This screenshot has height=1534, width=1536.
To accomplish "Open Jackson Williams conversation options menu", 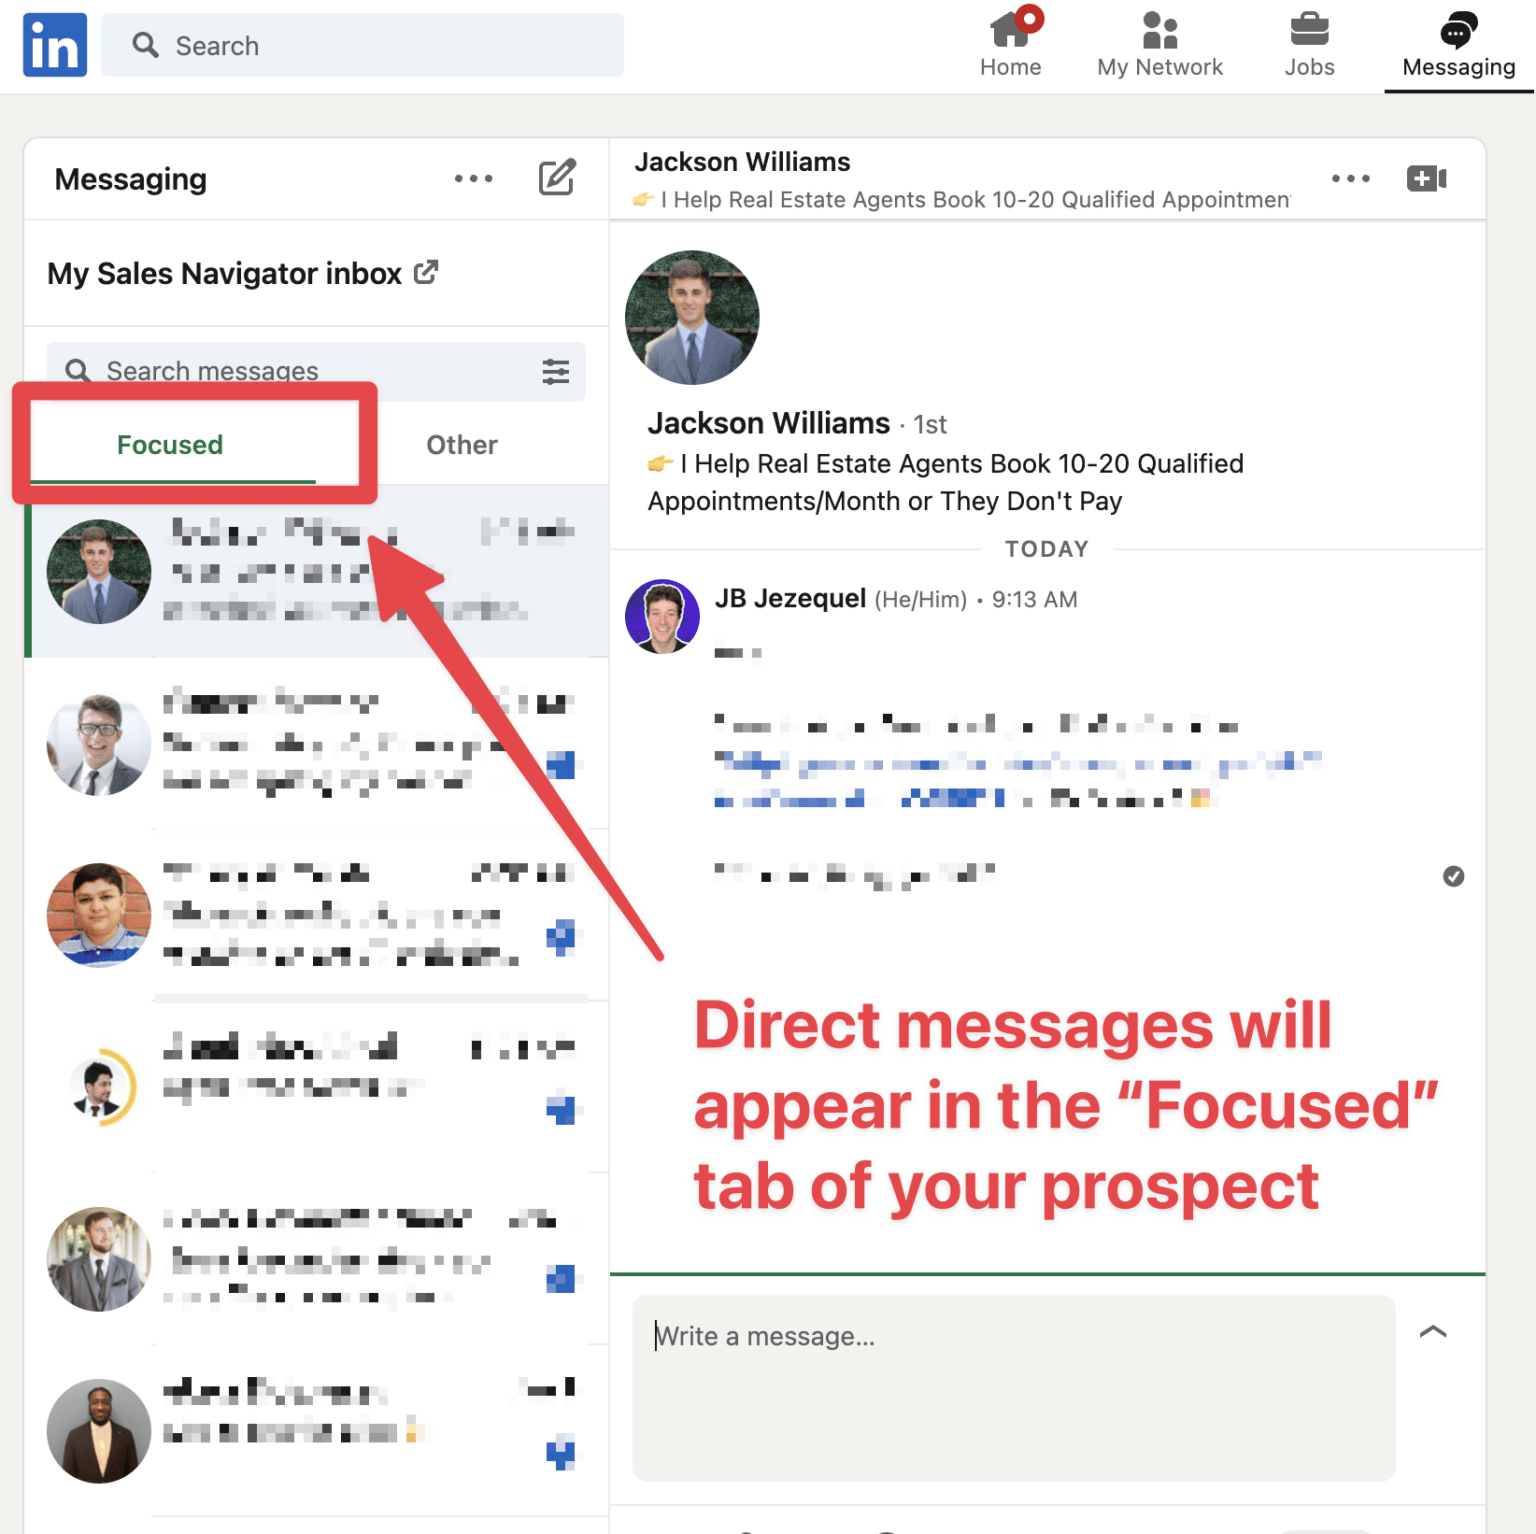I will point(1352,178).
